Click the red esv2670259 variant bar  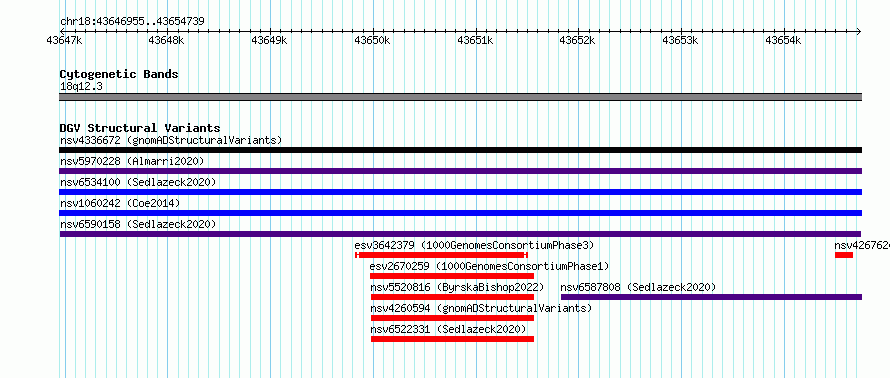click(452, 276)
